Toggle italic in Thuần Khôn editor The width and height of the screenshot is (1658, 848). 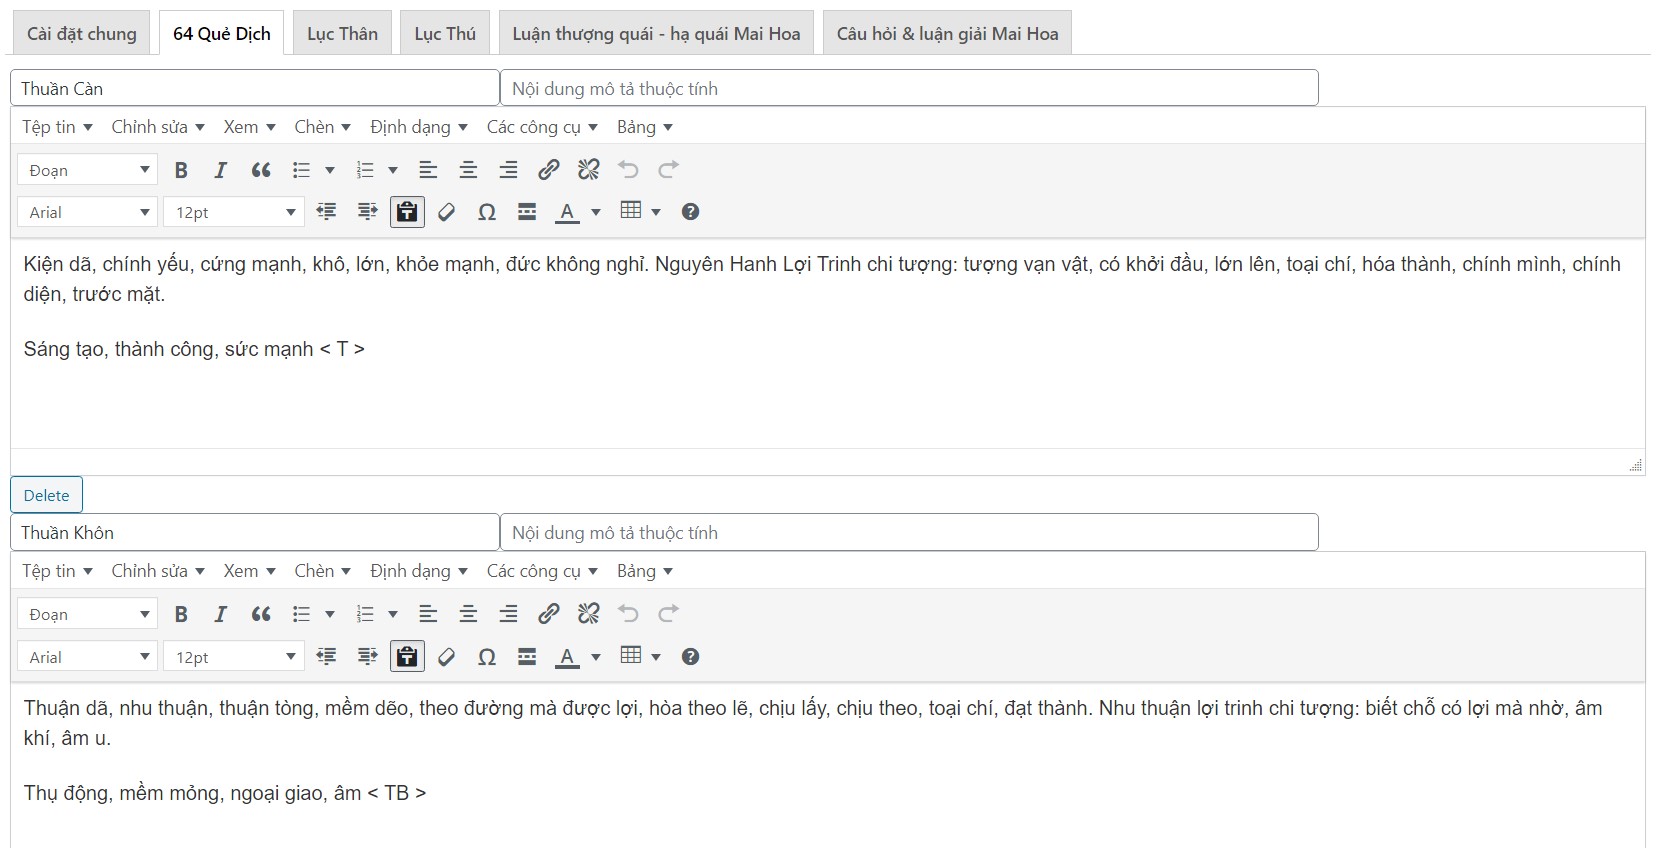coord(221,614)
